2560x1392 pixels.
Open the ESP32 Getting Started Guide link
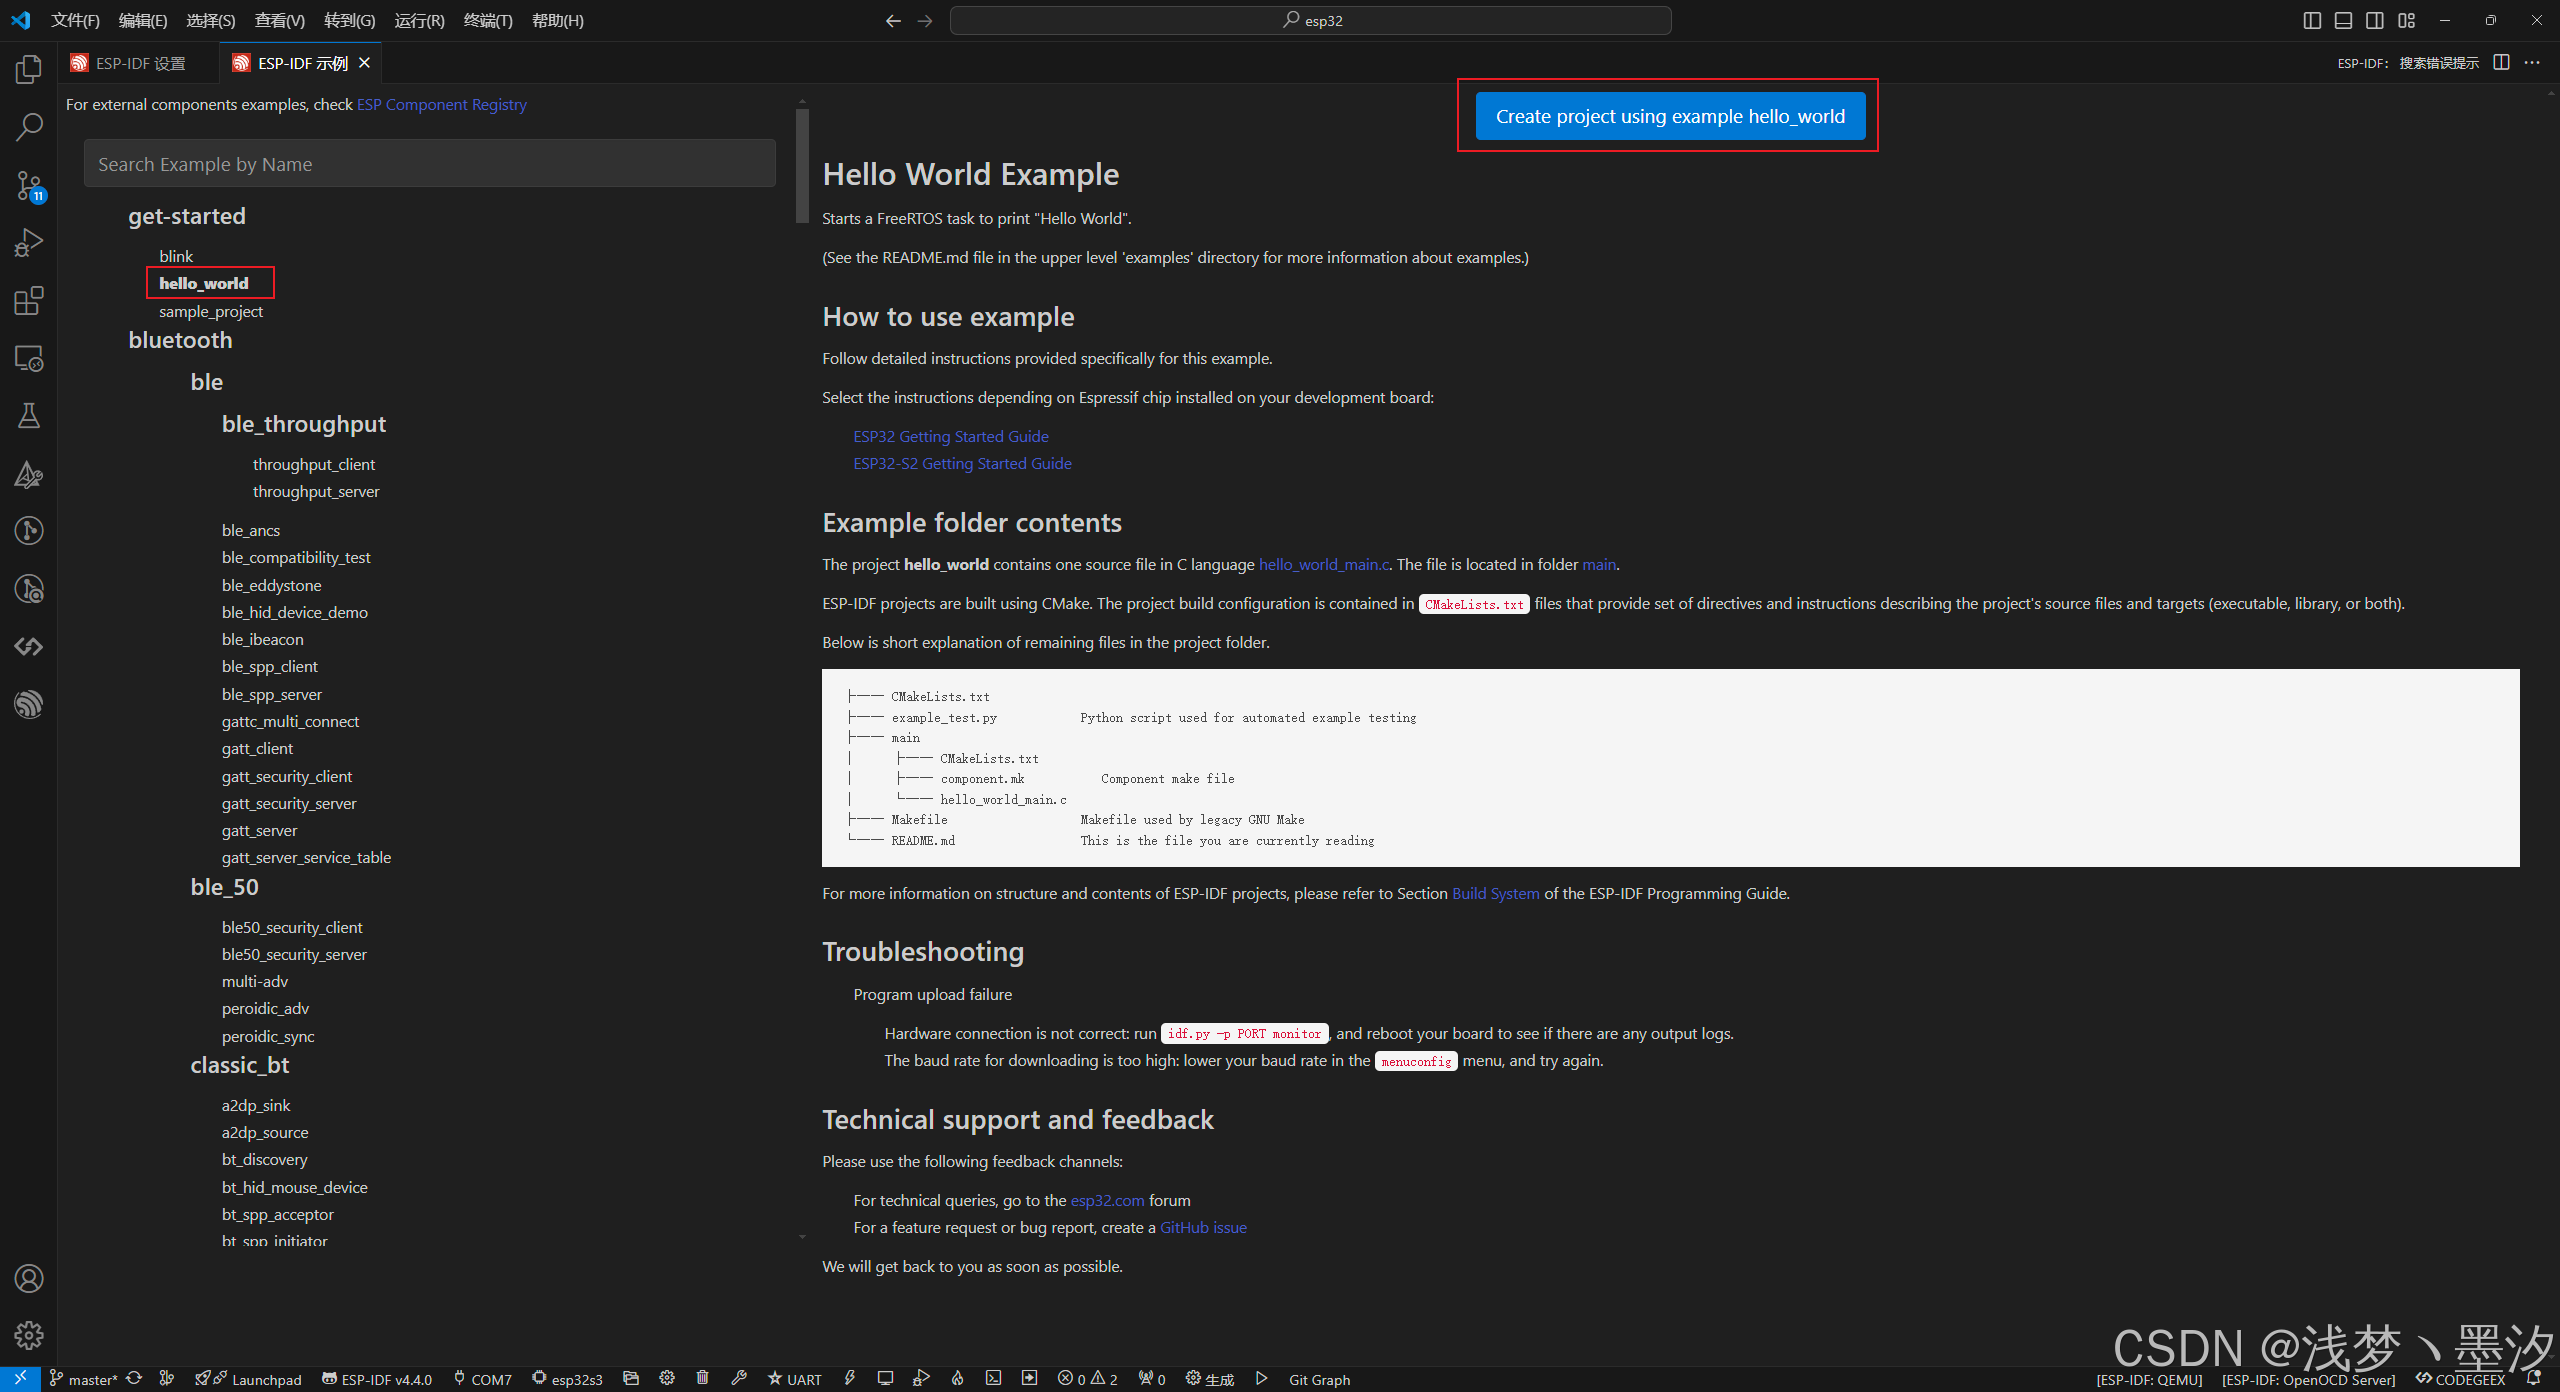coord(949,436)
